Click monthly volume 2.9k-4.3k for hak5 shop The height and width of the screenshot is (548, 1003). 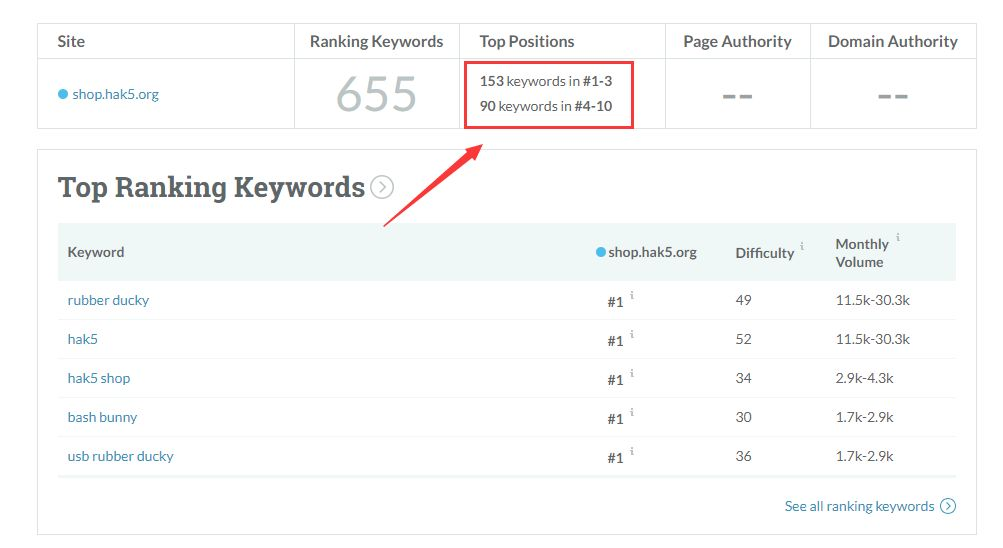coord(864,378)
